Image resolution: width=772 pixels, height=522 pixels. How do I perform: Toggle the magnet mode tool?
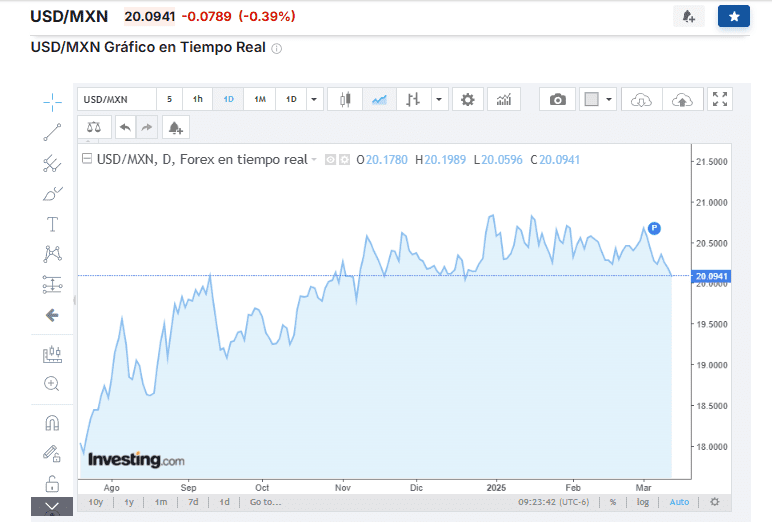coord(52,423)
